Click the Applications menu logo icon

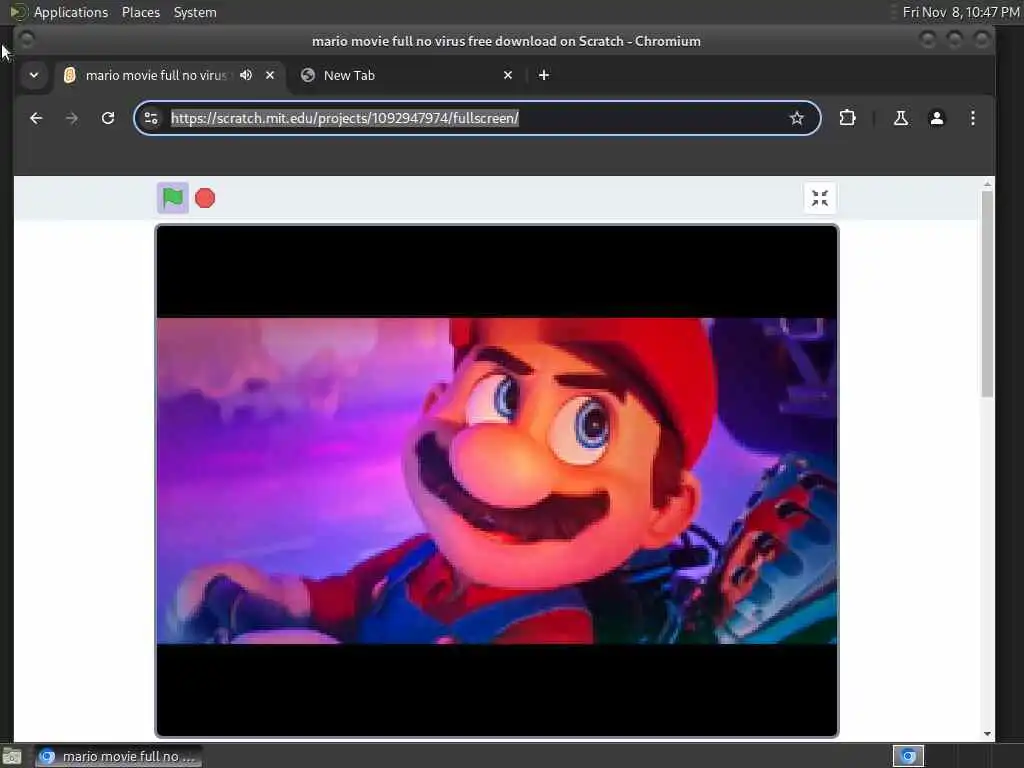click(x=17, y=12)
